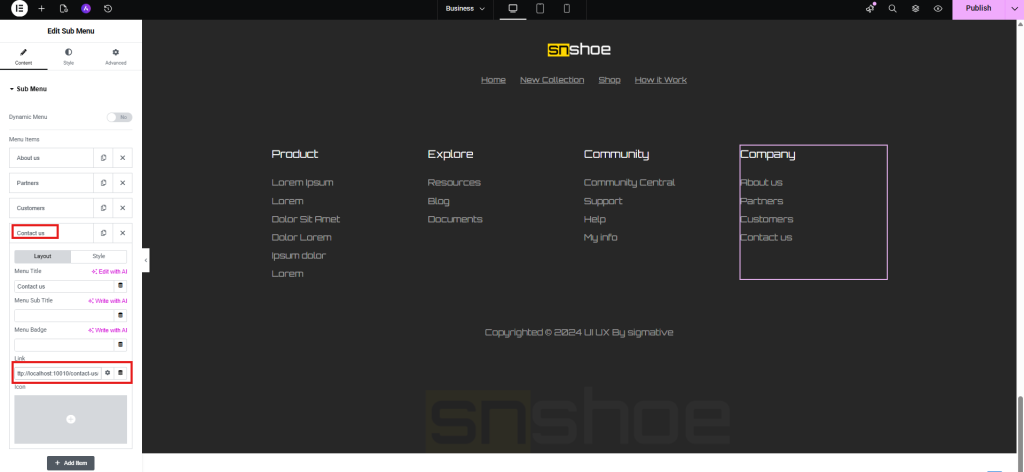
Task: Open dynamic tags for Link field
Action: pos(120,373)
